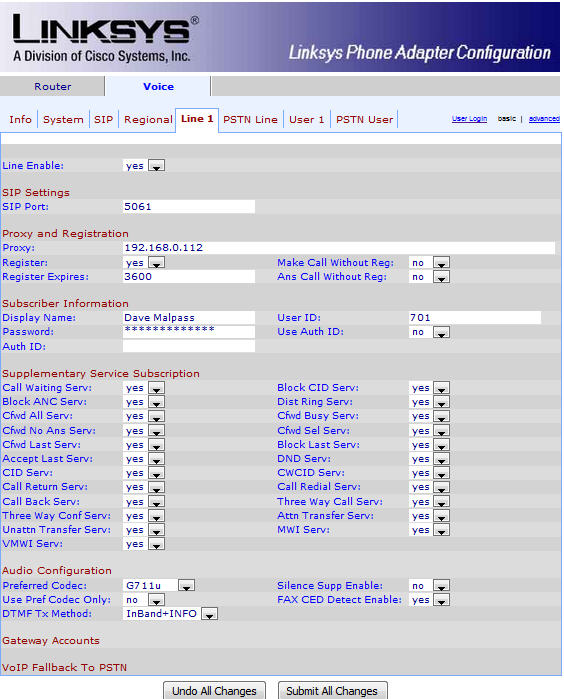Image resolution: width=564 pixels, height=699 pixels.
Task: Click the Auth ID field
Action: coord(189,346)
